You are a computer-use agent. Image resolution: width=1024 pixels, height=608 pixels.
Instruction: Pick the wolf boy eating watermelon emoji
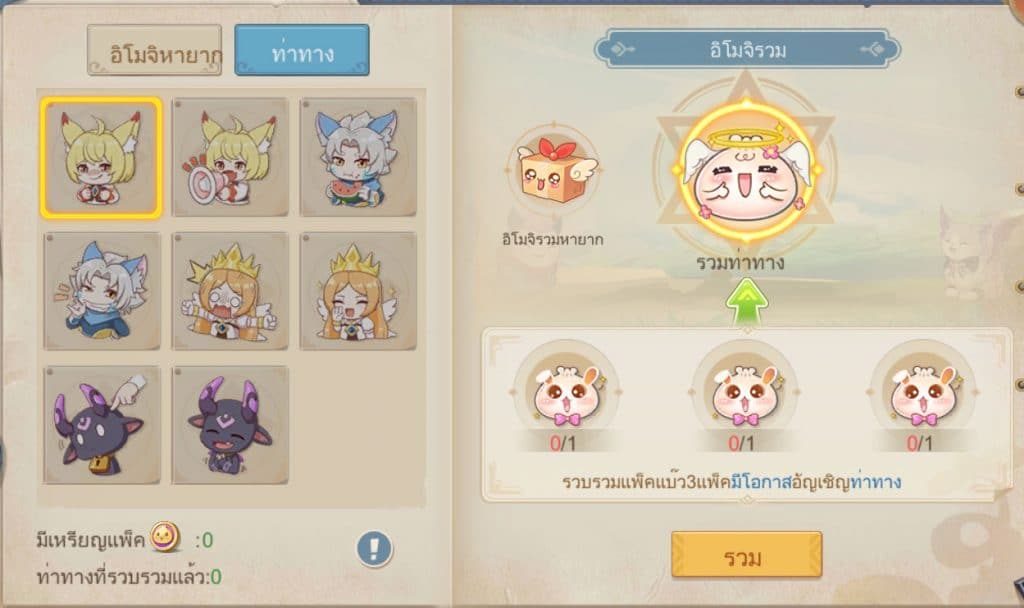coord(358,157)
